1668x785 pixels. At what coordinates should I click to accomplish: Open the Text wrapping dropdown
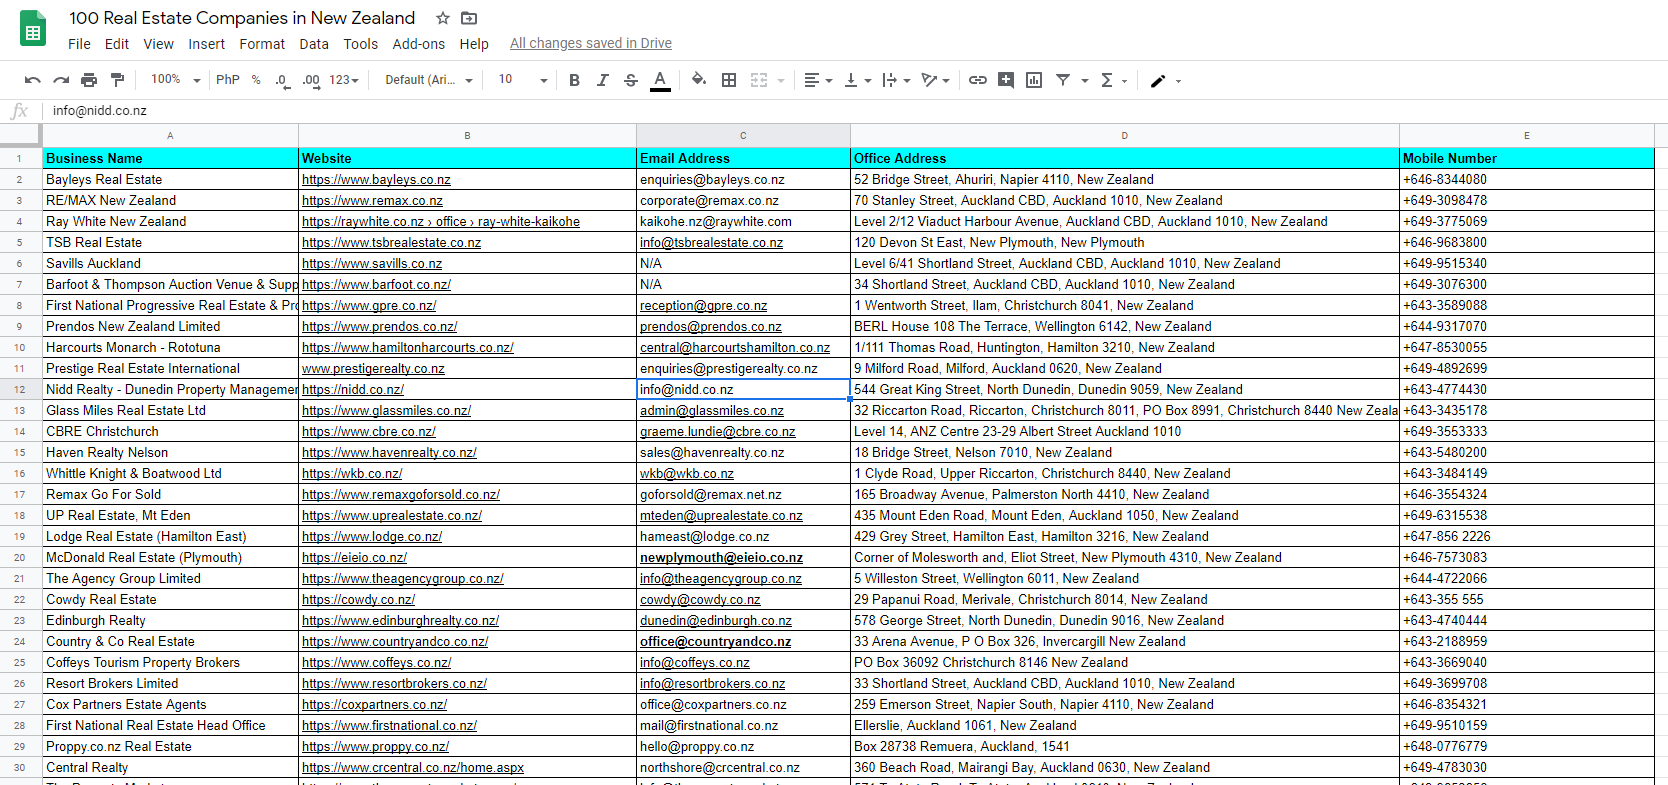point(896,80)
